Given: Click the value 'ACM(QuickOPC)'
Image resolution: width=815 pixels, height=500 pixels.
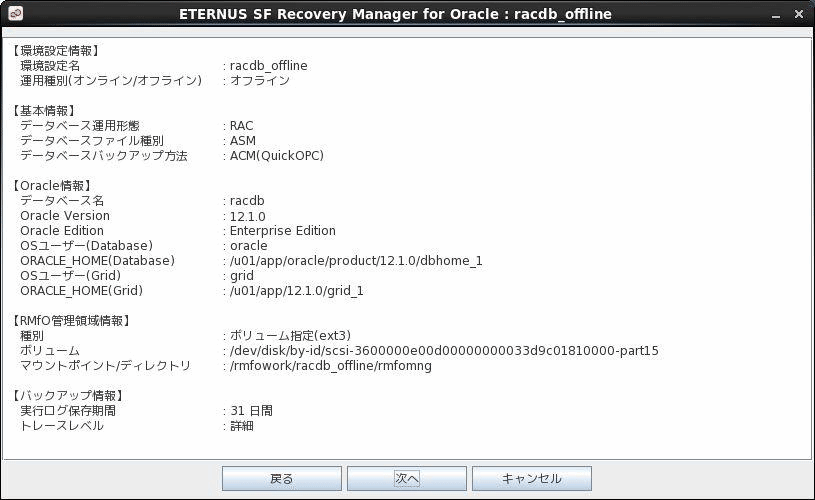Looking at the screenshot, I should click(277, 156).
